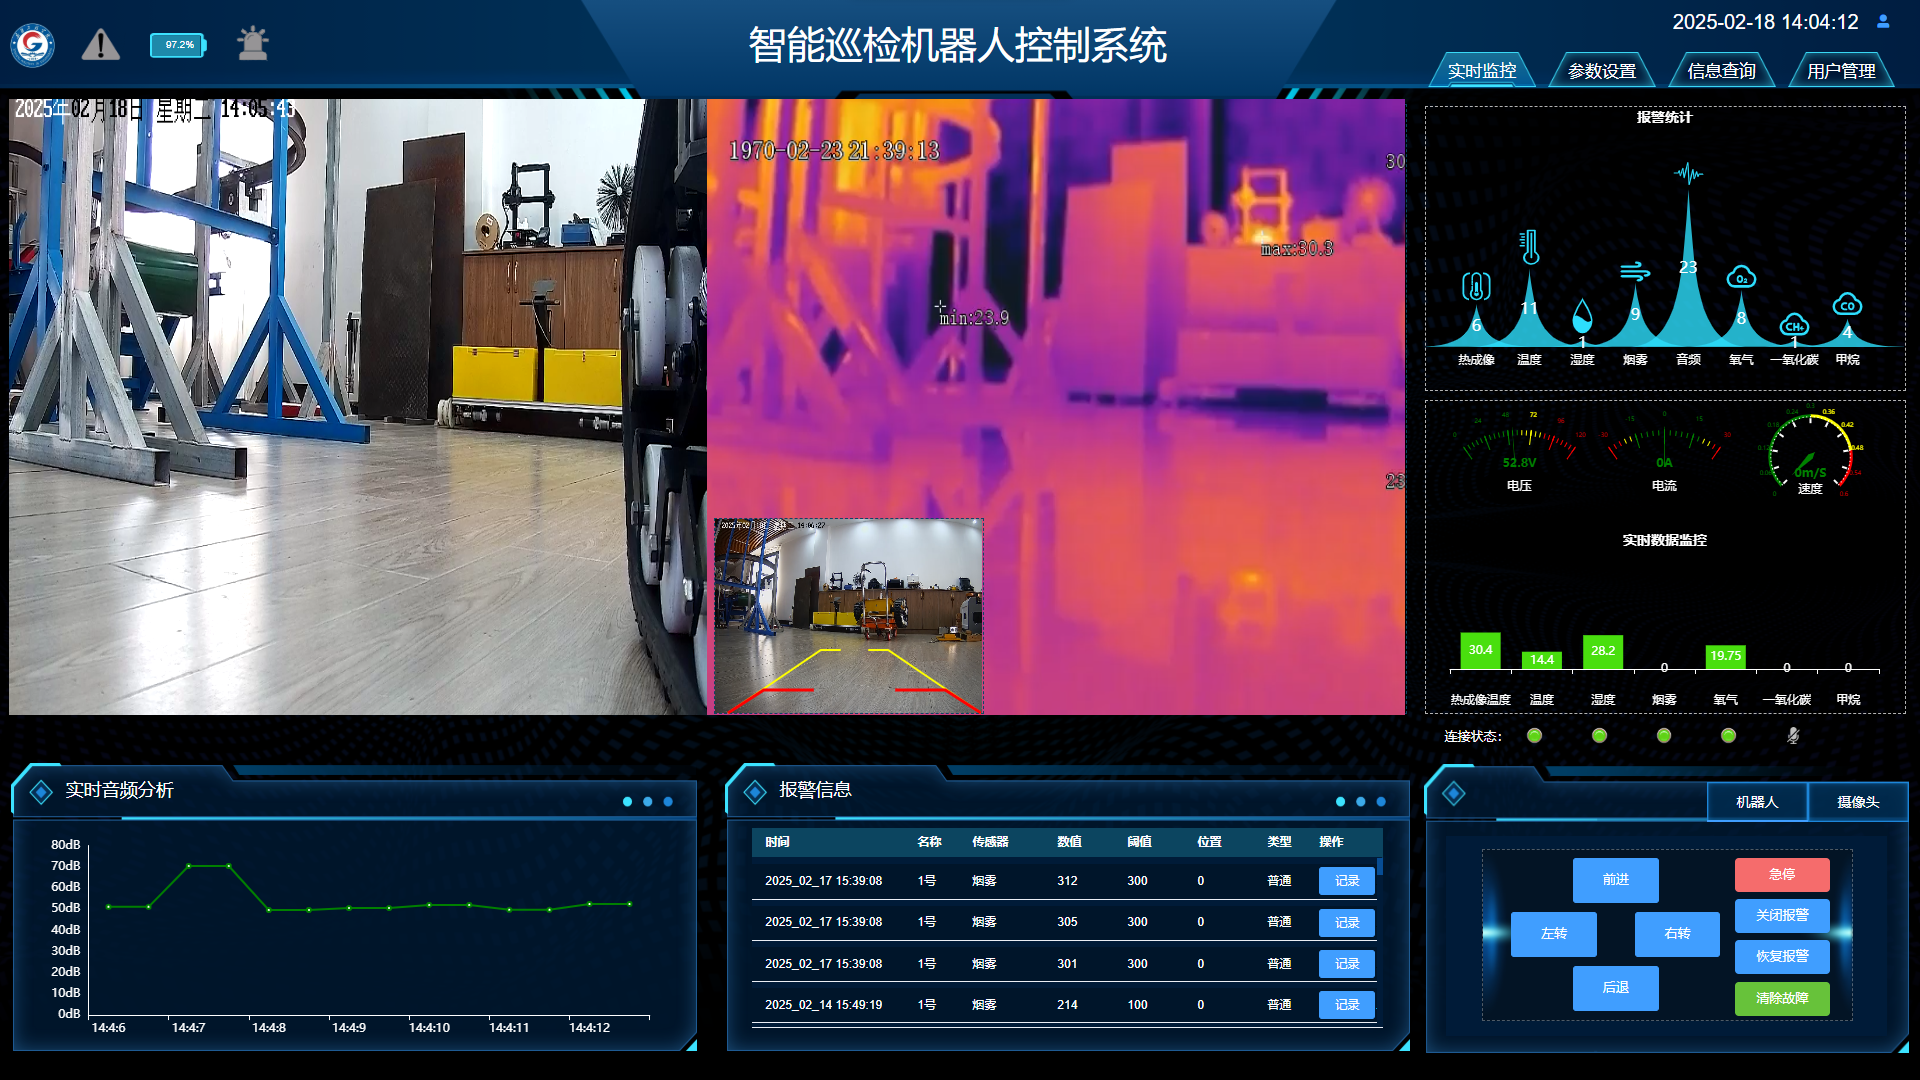This screenshot has width=1920, height=1080.
Task: Click the alarm siren icon in header
Action: click(253, 44)
